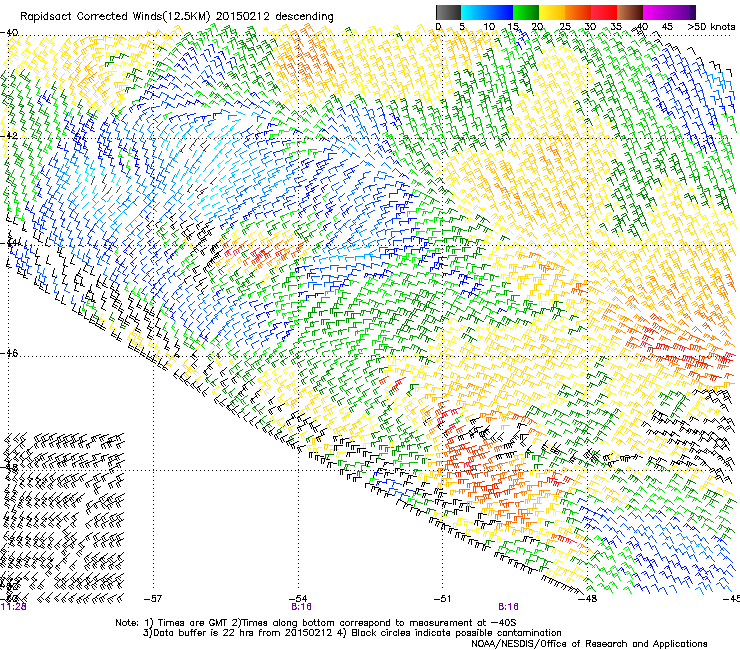Click the green 15-20 knots legend swatch

click(526, 12)
